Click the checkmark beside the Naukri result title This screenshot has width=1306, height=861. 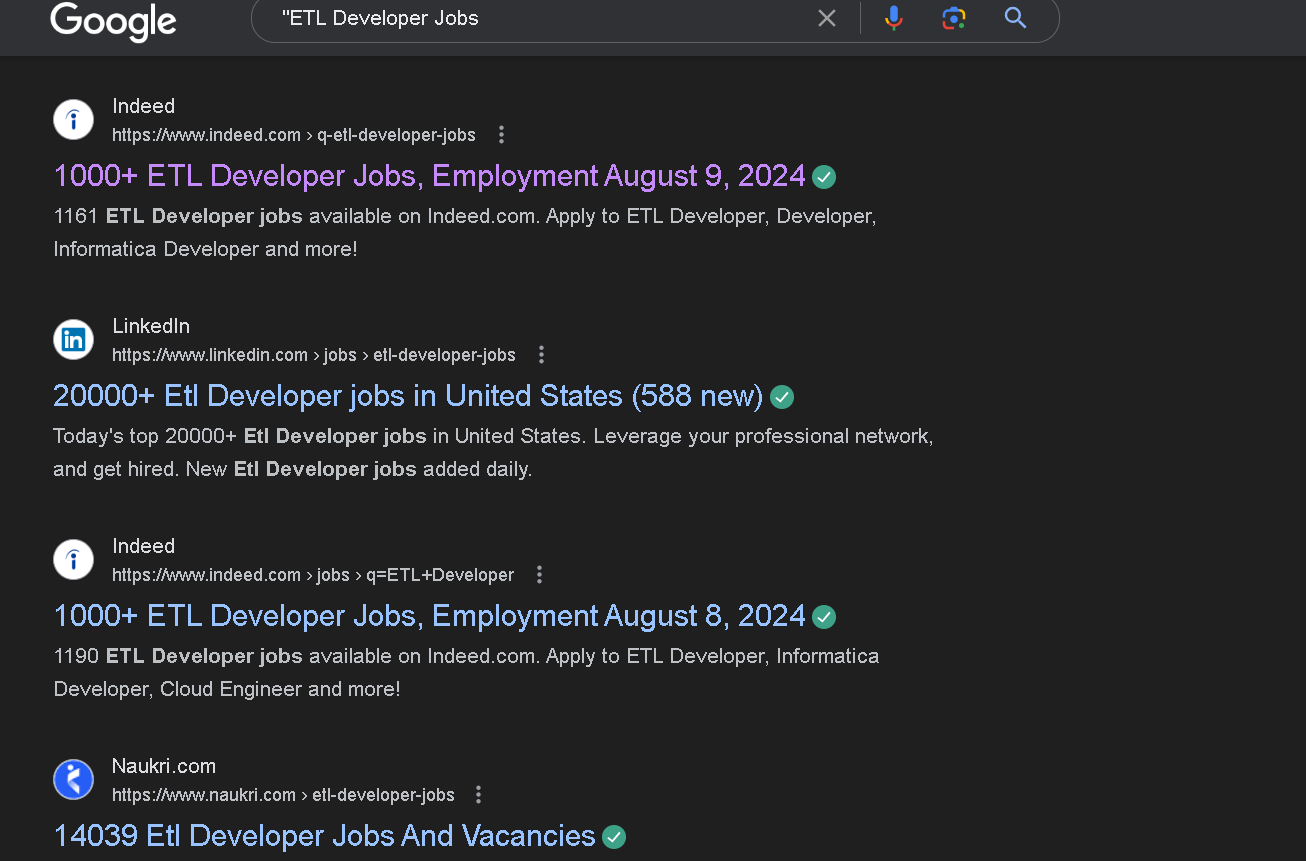click(613, 837)
